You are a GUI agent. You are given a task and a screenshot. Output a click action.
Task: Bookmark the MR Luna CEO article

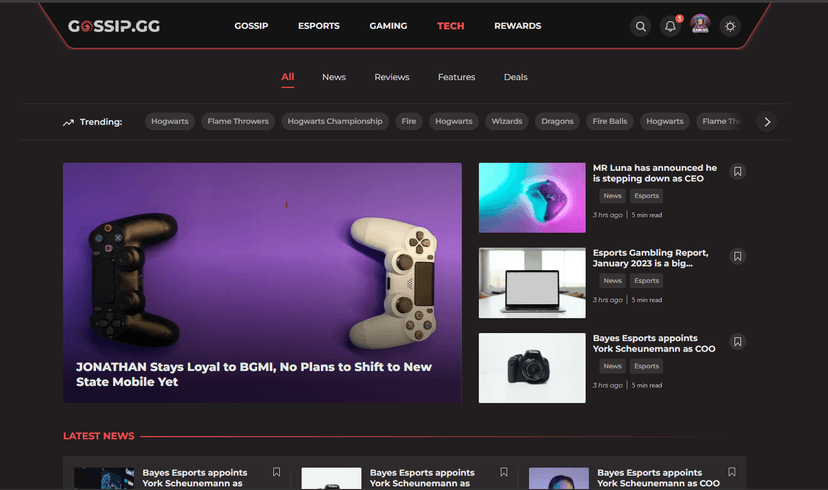(738, 171)
